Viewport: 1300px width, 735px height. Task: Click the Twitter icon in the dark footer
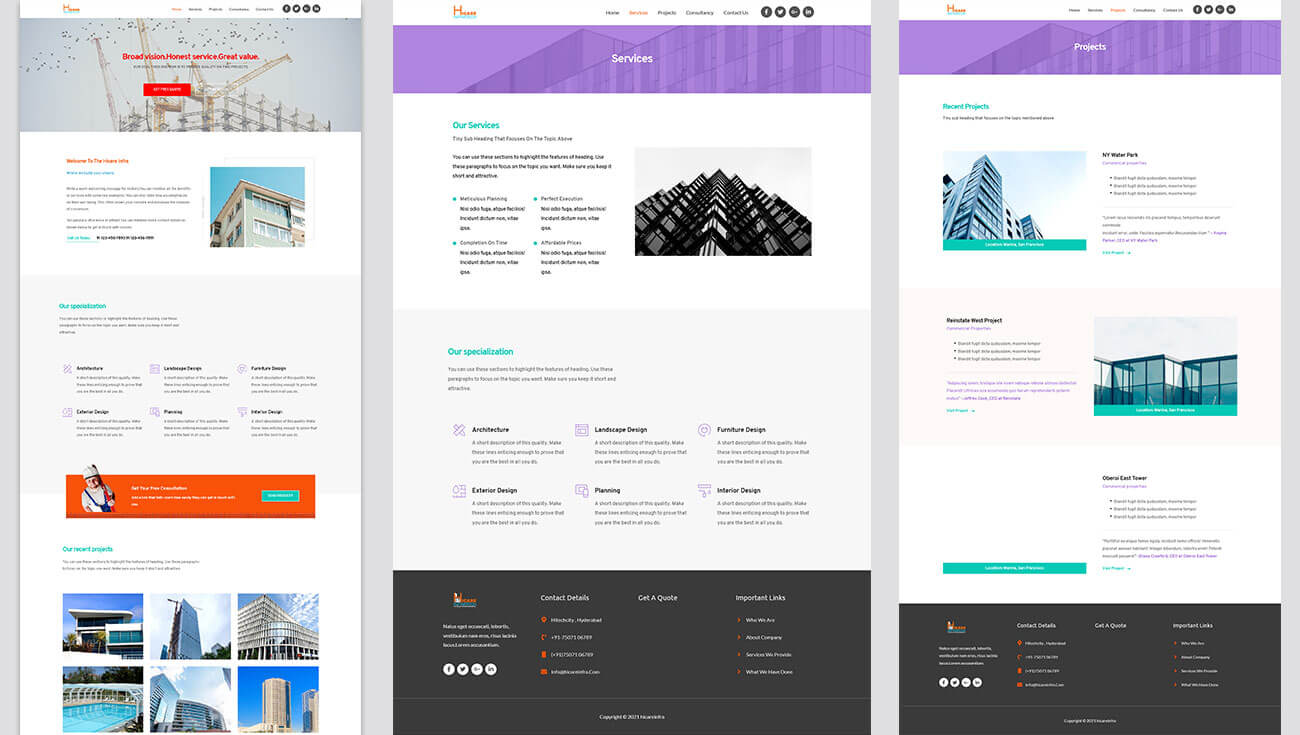point(462,669)
